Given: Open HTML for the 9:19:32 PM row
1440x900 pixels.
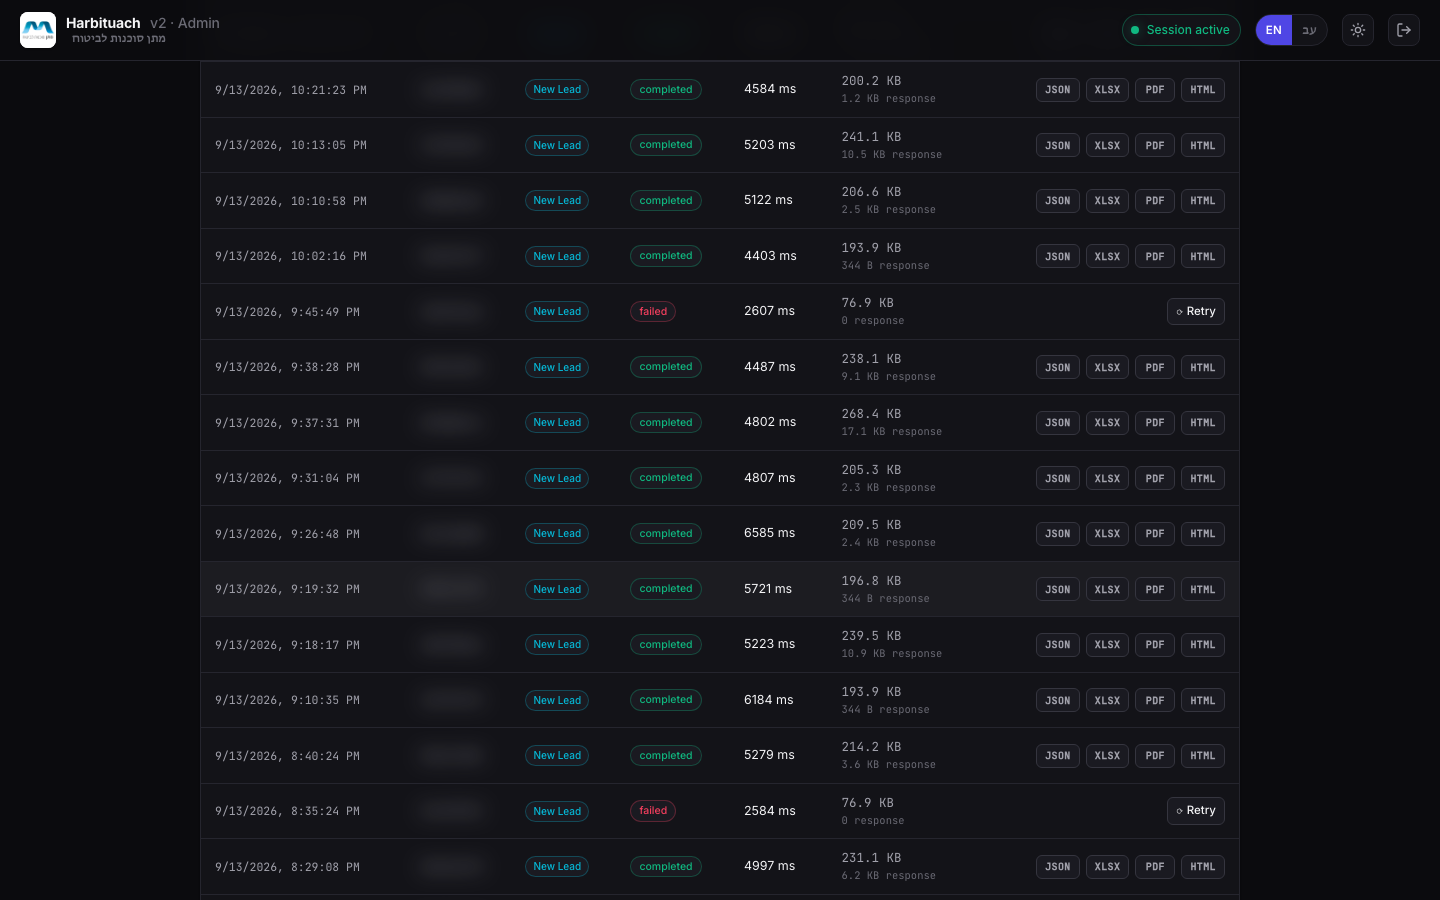Looking at the screenshot, I should pos(1203,590).
